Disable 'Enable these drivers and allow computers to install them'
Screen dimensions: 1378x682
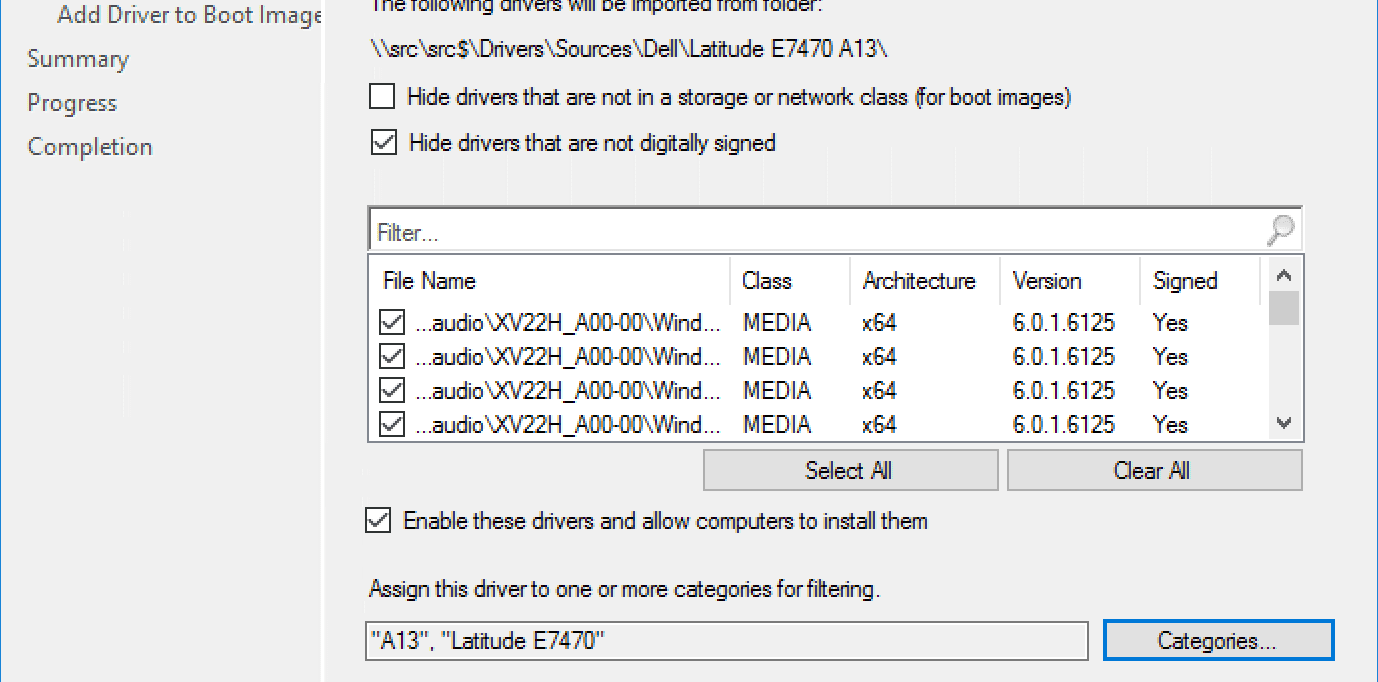click(x=377, y=520)
